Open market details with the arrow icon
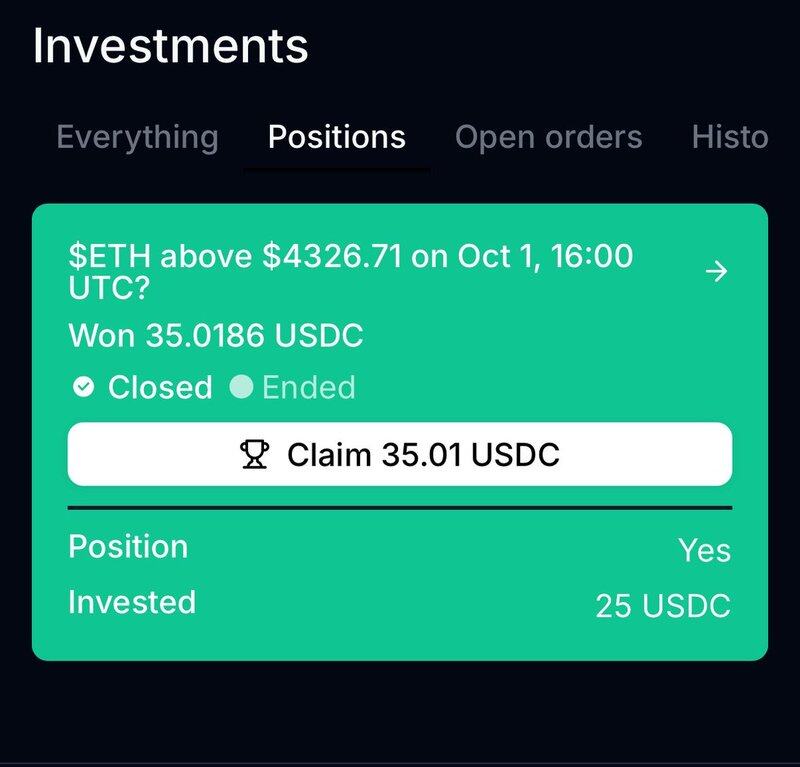Image resolution: width=800 pixels, height=767 pixels. pyautogui.click(x=716, y=272)
